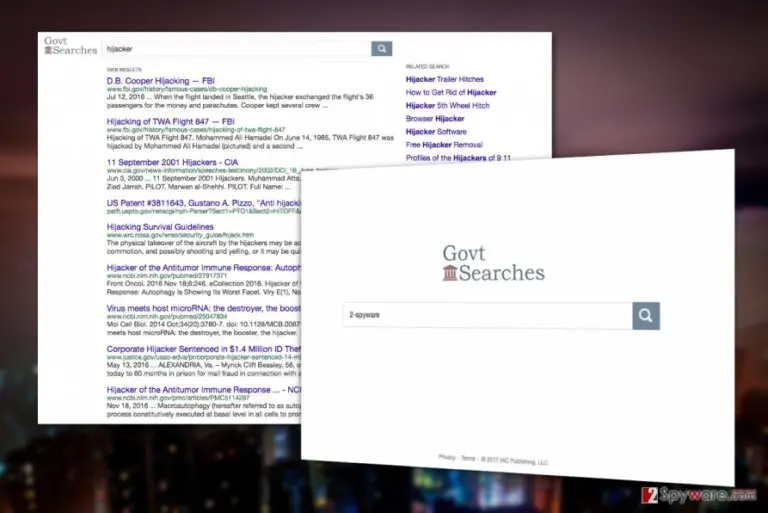This screenshot has width=768, height=513.
Task: Click the fbi.gov db-cooper-hijacking URL text
Action: tap(187, 89)
